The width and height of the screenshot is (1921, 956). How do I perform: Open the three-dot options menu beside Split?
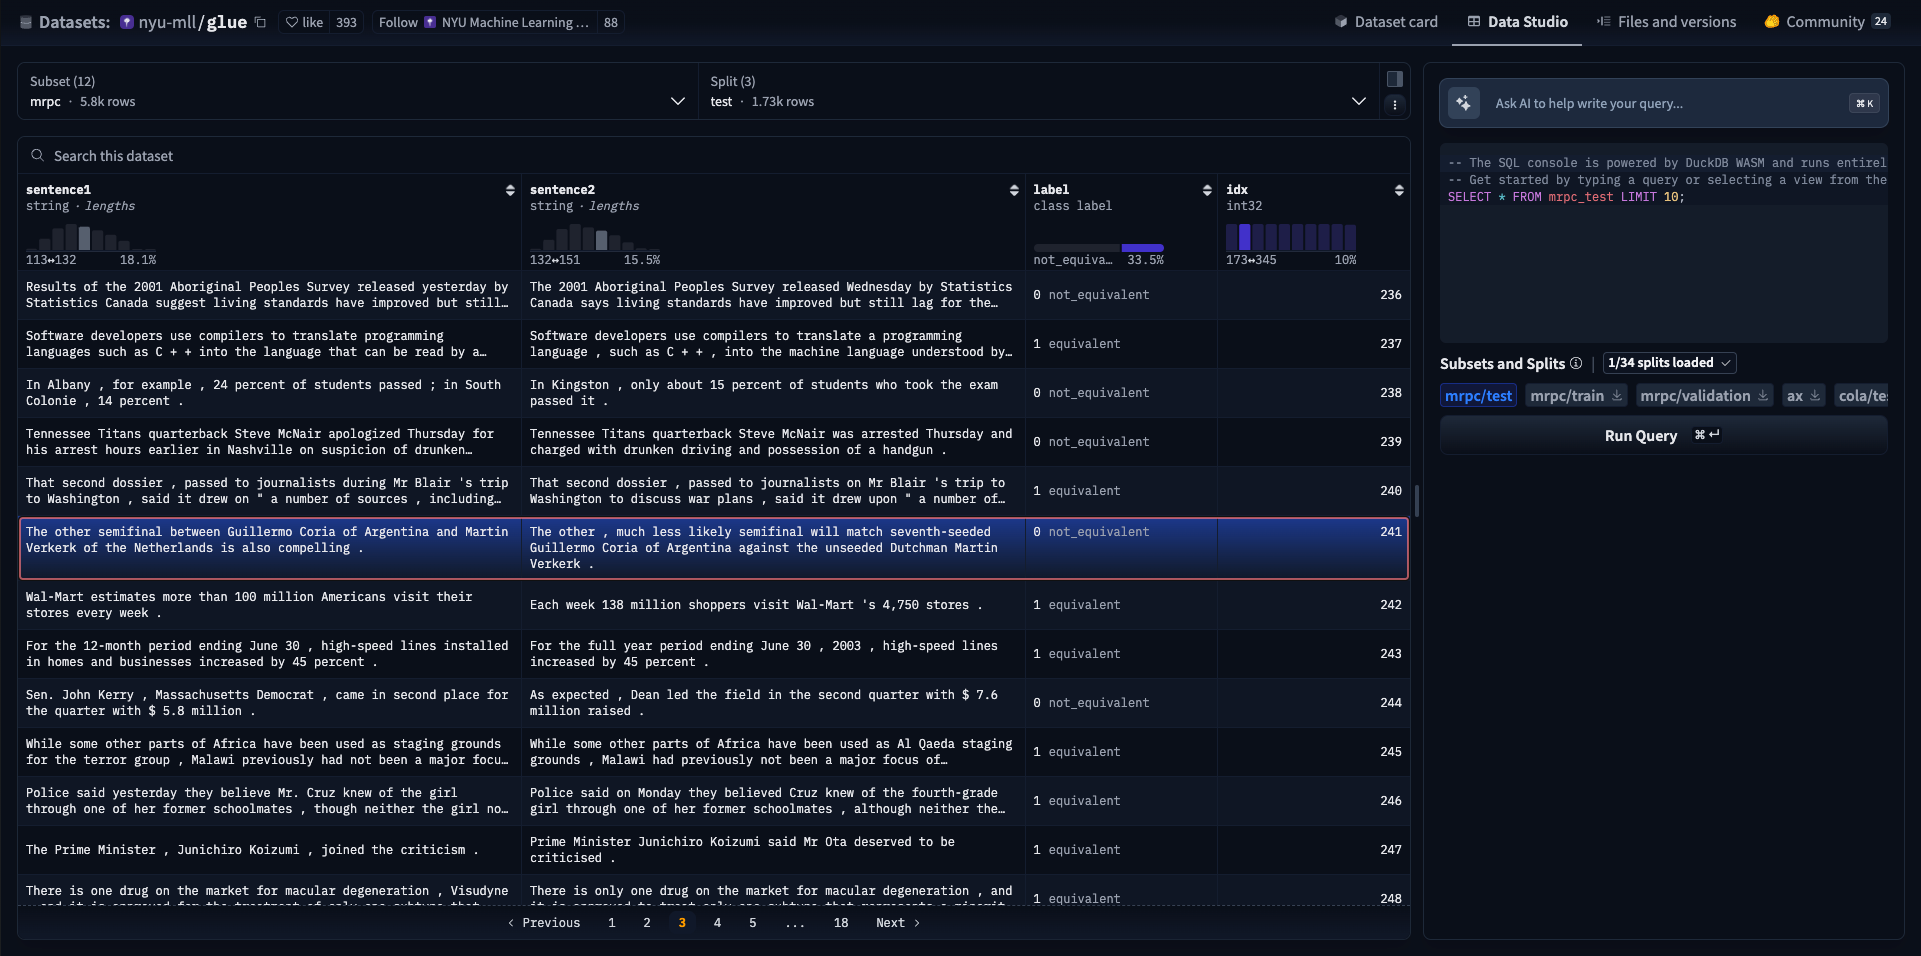1394,105
